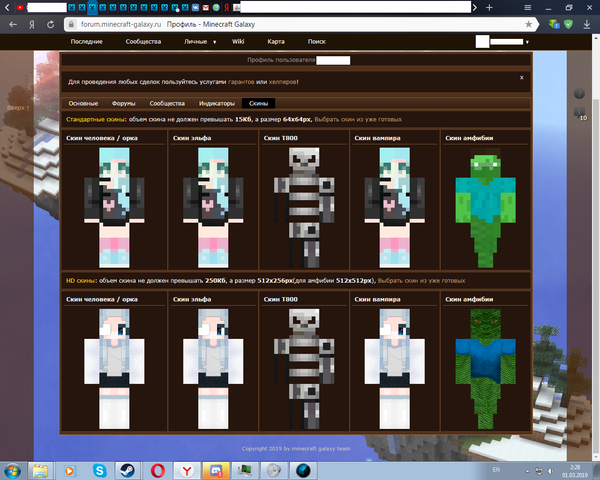Launch Skype from the taskbar

[x=99, y=470]
